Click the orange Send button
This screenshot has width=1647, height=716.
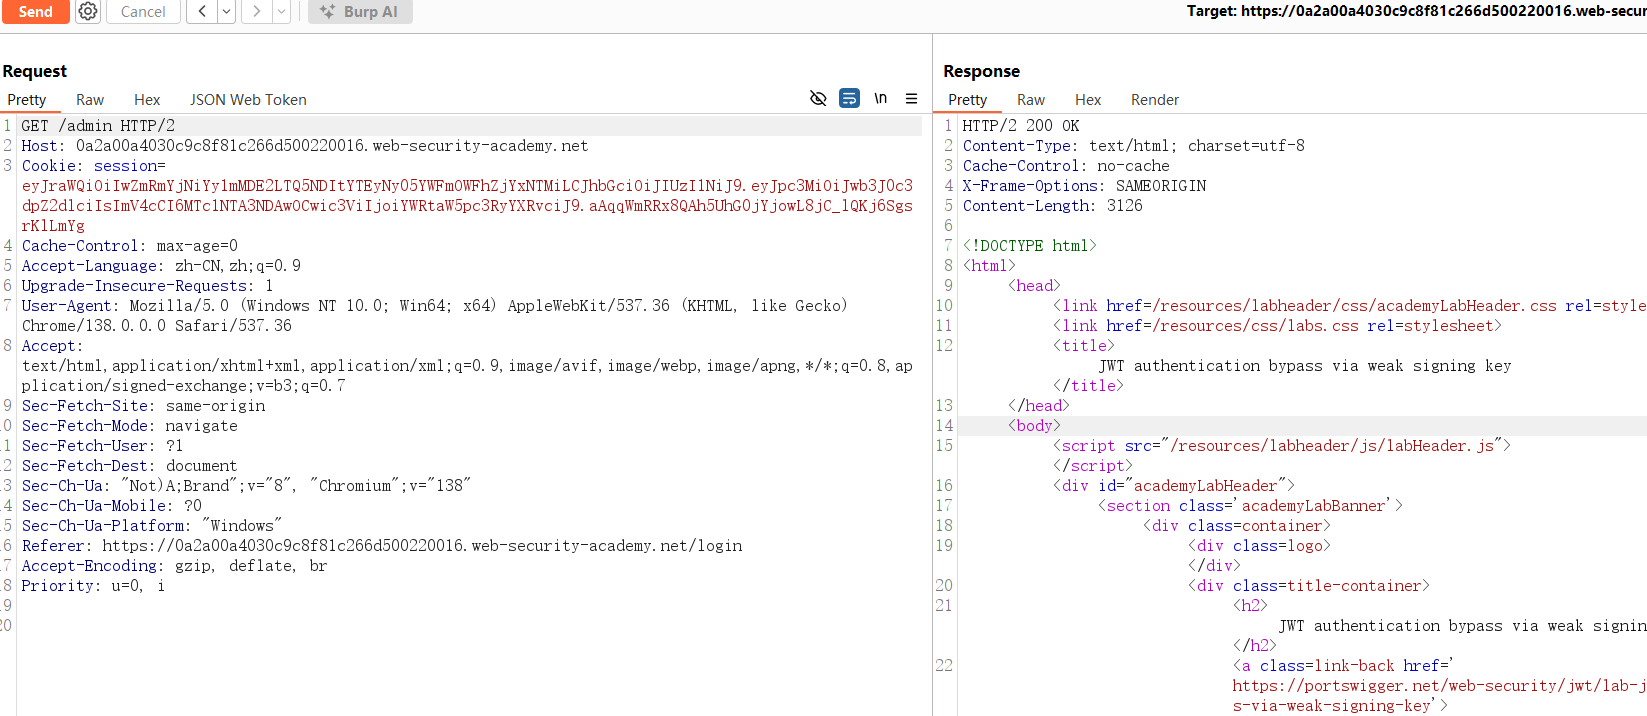pyautogui.click(x=35, y=11)
